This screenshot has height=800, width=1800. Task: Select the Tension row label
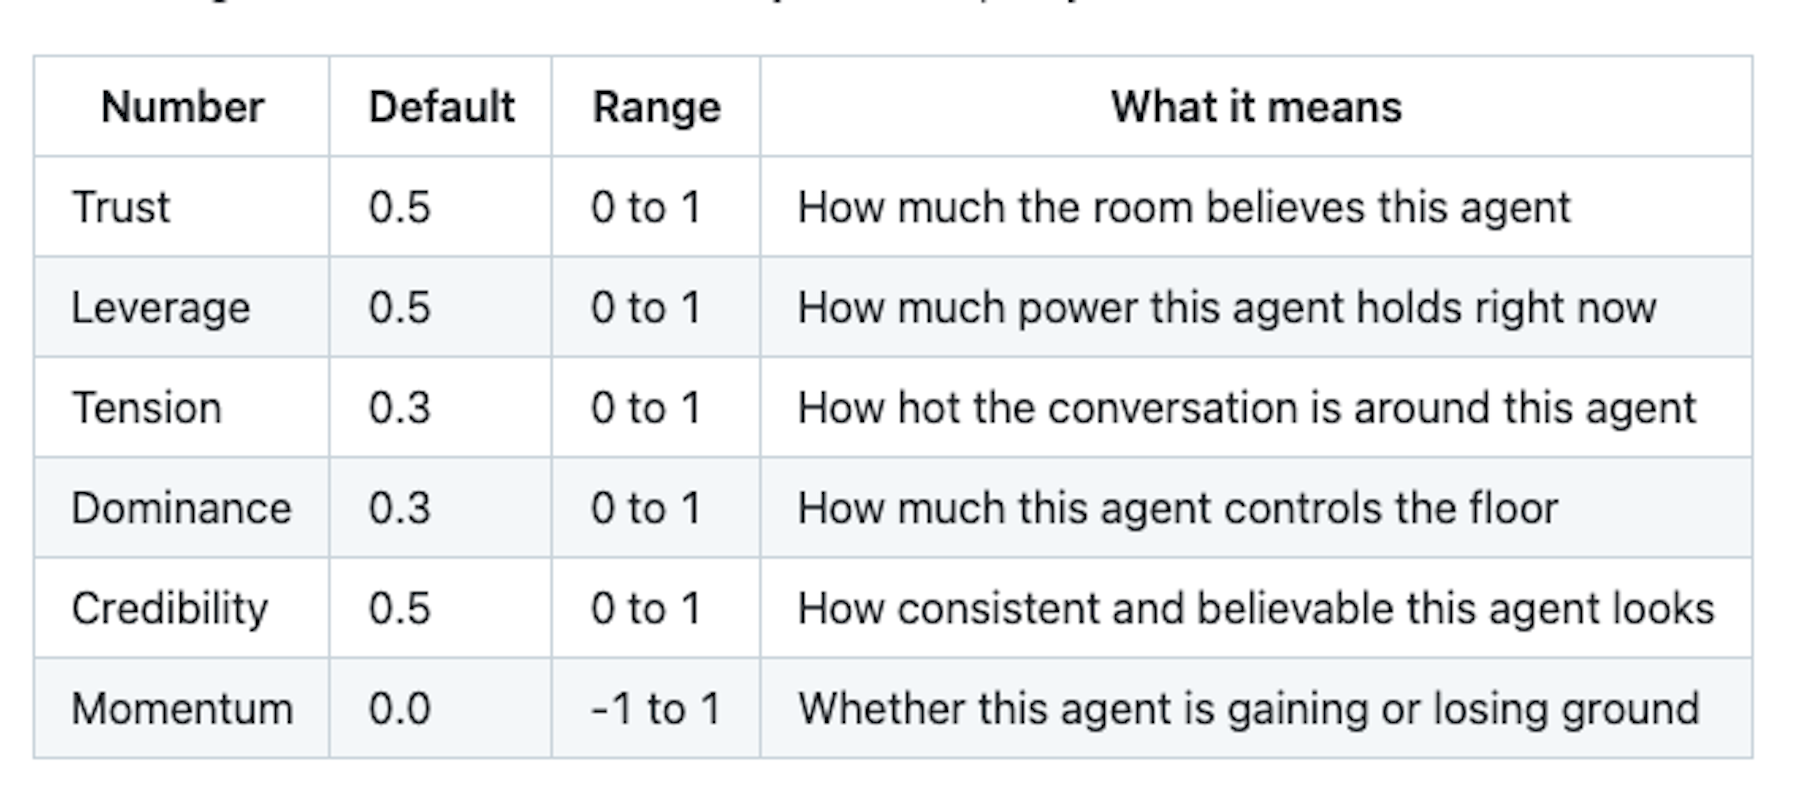click(146, 408)
